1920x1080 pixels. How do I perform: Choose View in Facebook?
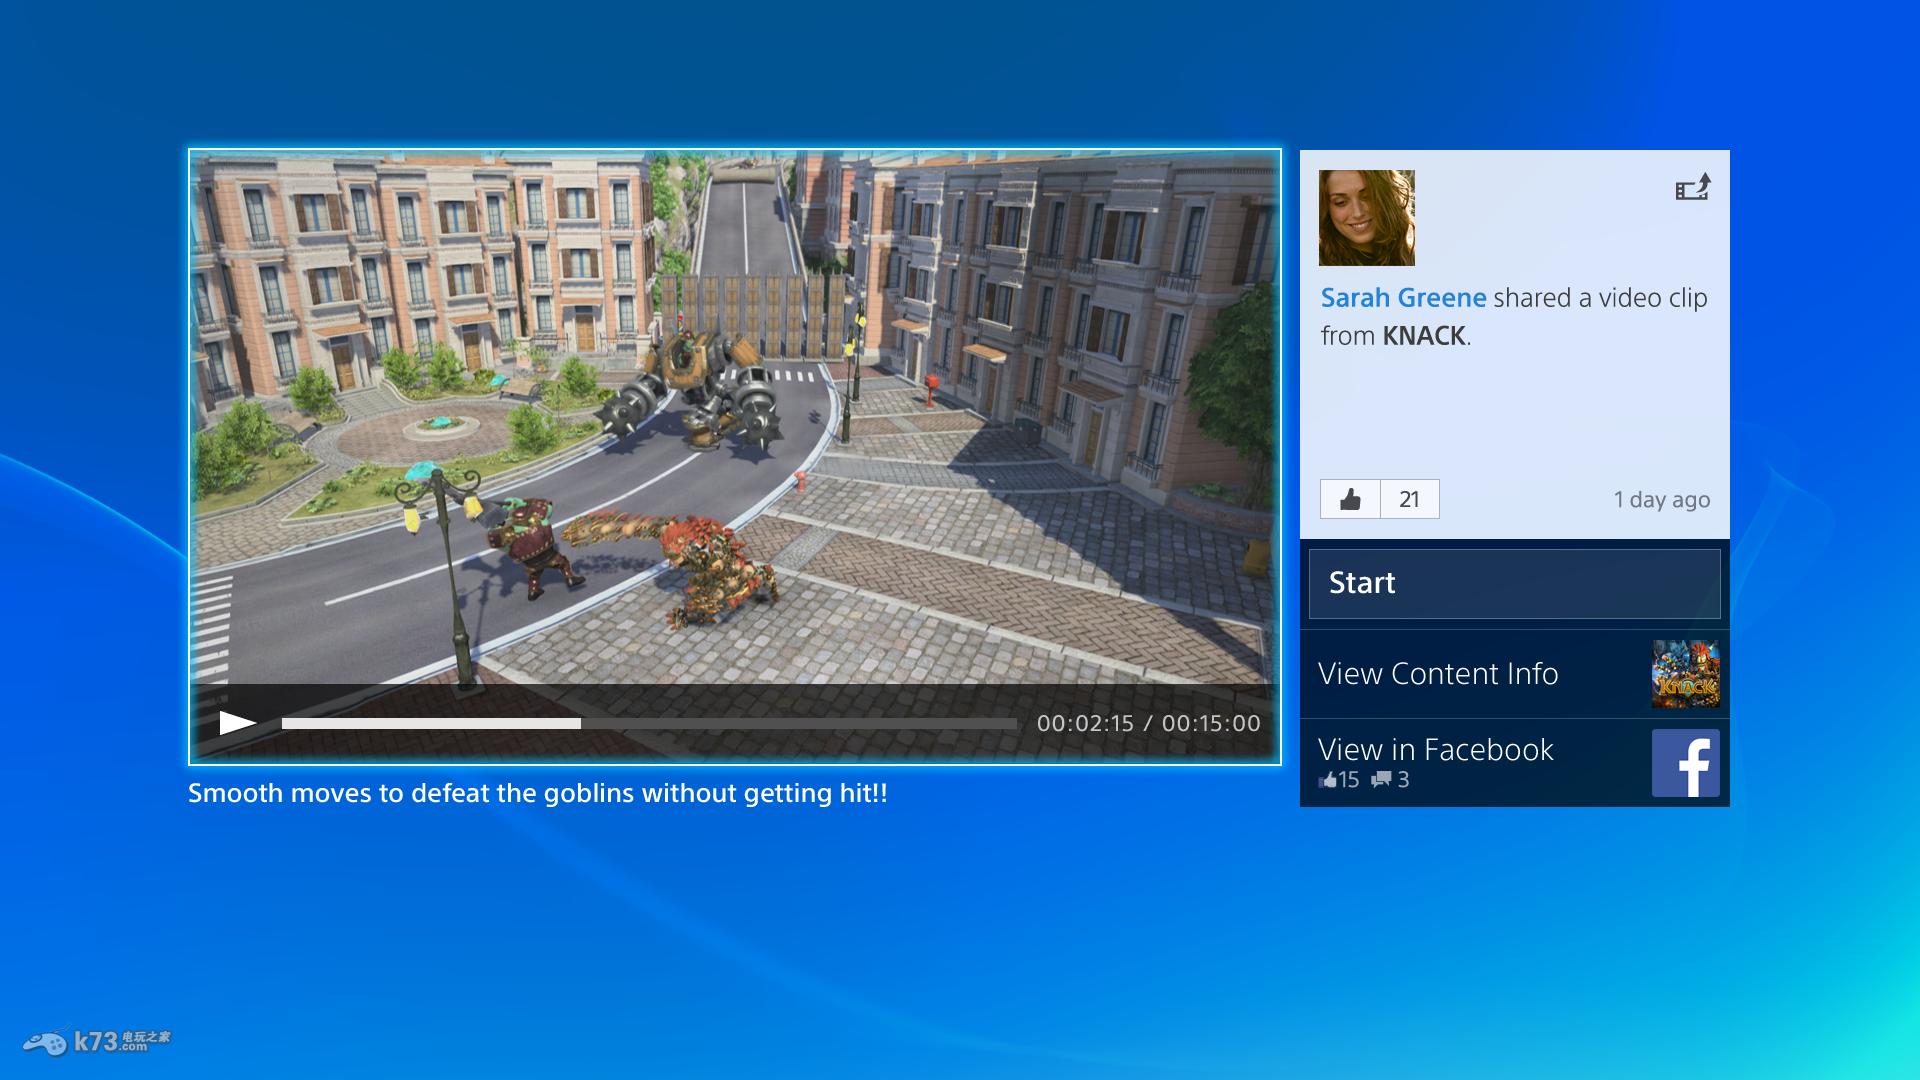[x=1435, y=750]
